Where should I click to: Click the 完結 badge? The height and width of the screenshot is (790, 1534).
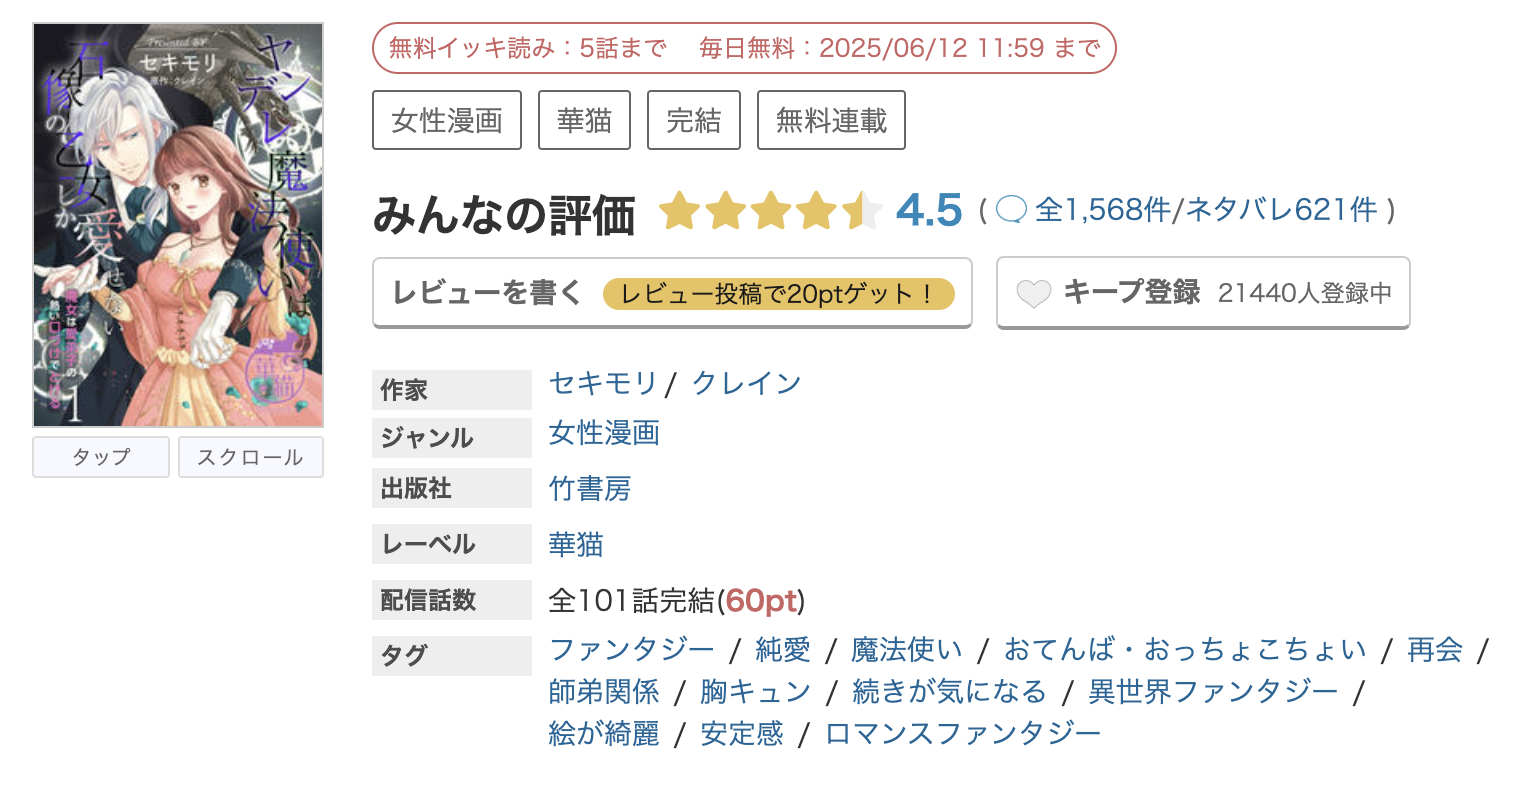(x=693, y=119)
